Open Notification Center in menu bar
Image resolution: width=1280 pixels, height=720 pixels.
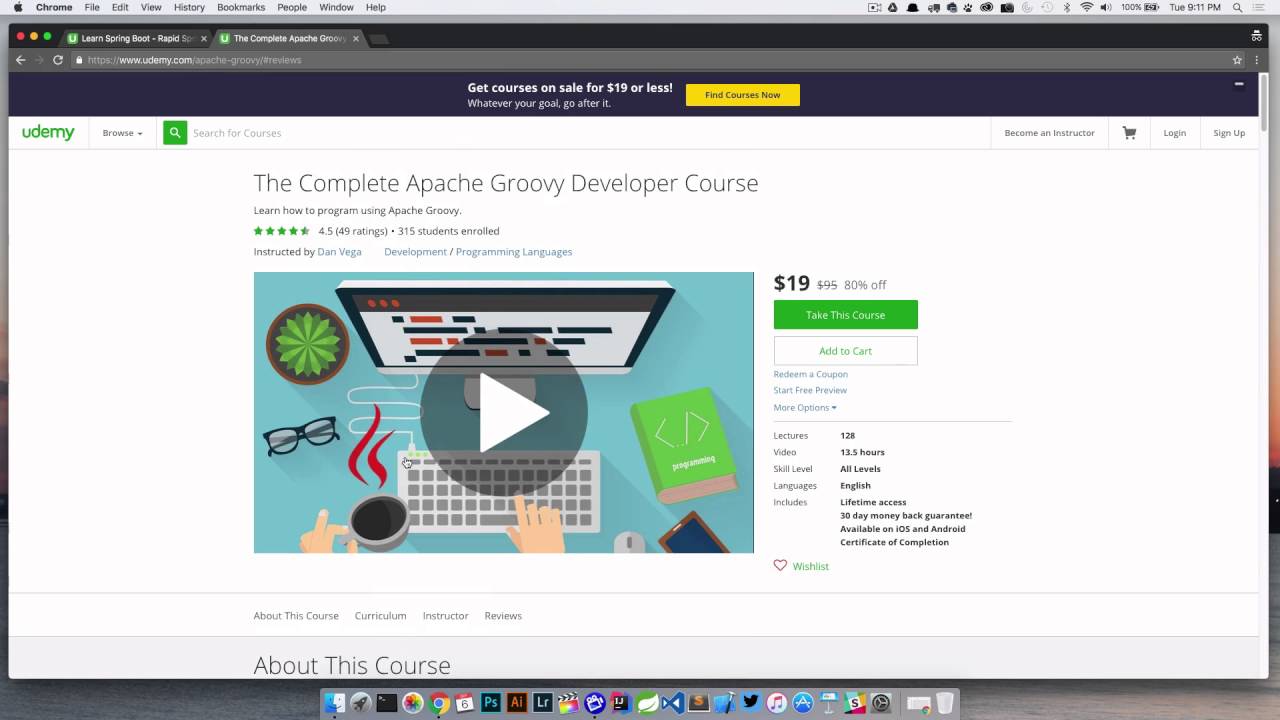pyautogui.click(x=1261, y=7)
